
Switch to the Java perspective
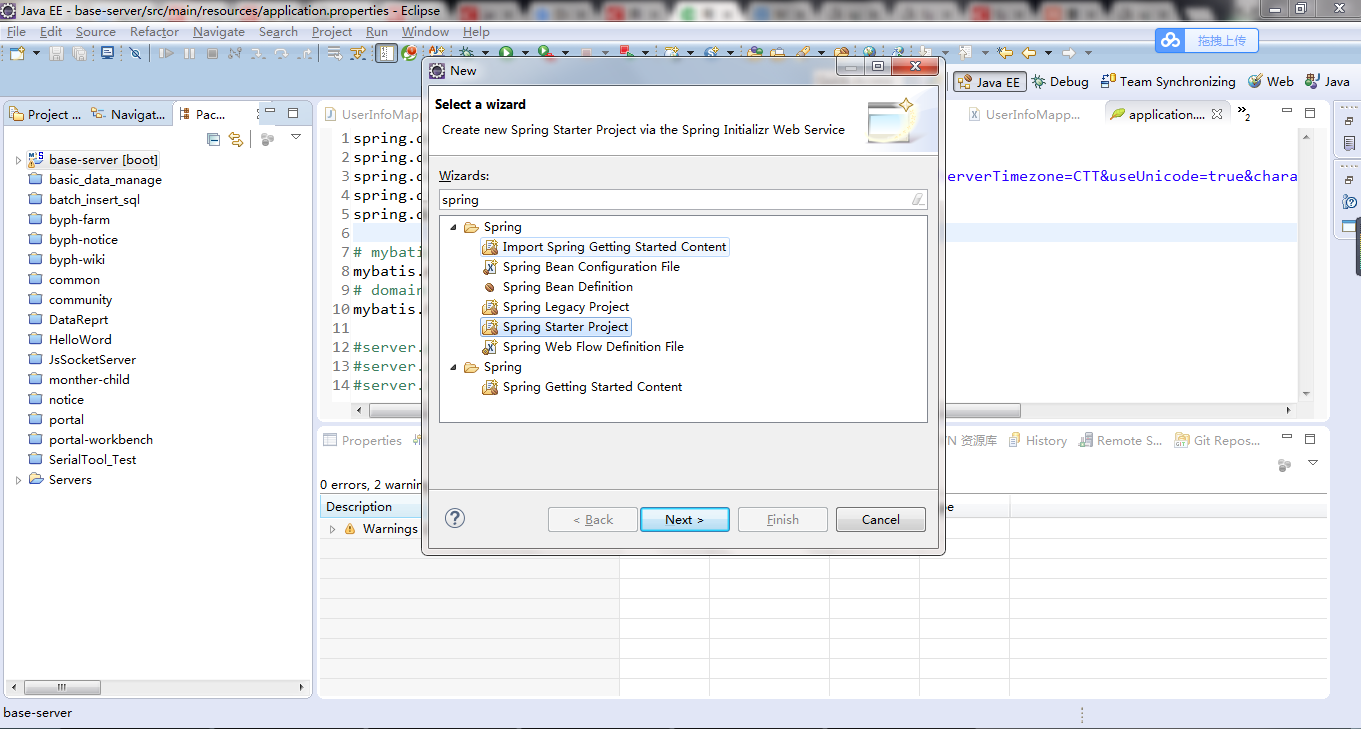pos(1327,82)
